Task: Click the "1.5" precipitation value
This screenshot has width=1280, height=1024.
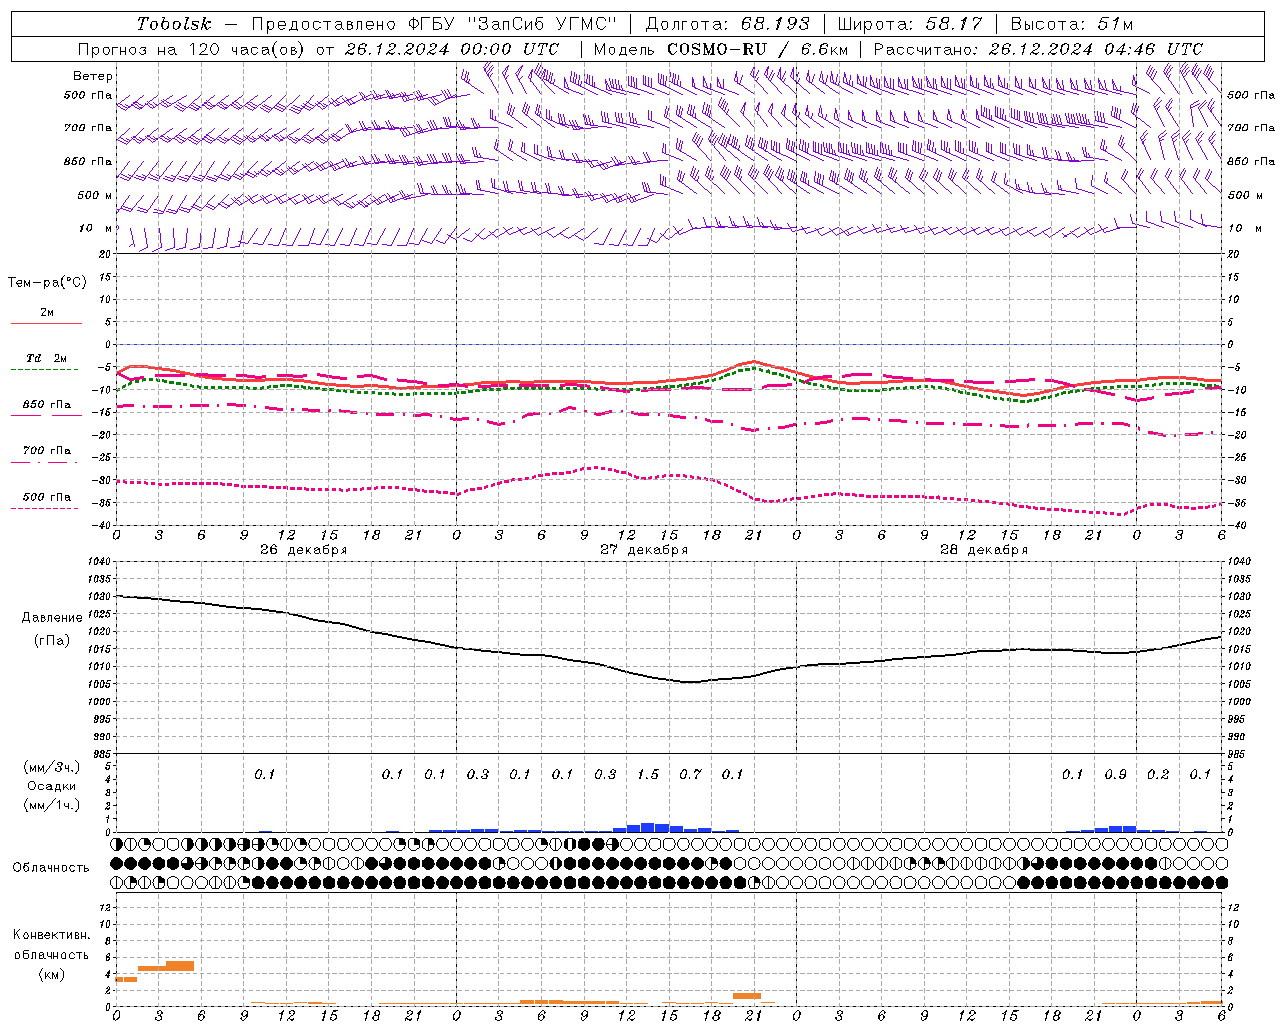Action: [x=648, y=774]
